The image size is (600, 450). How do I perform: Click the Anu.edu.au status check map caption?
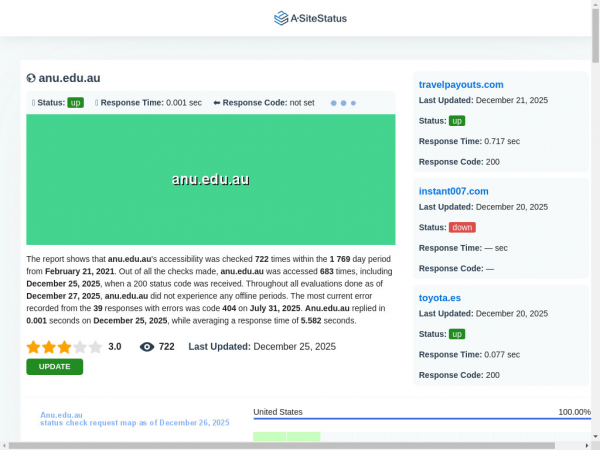134,418
